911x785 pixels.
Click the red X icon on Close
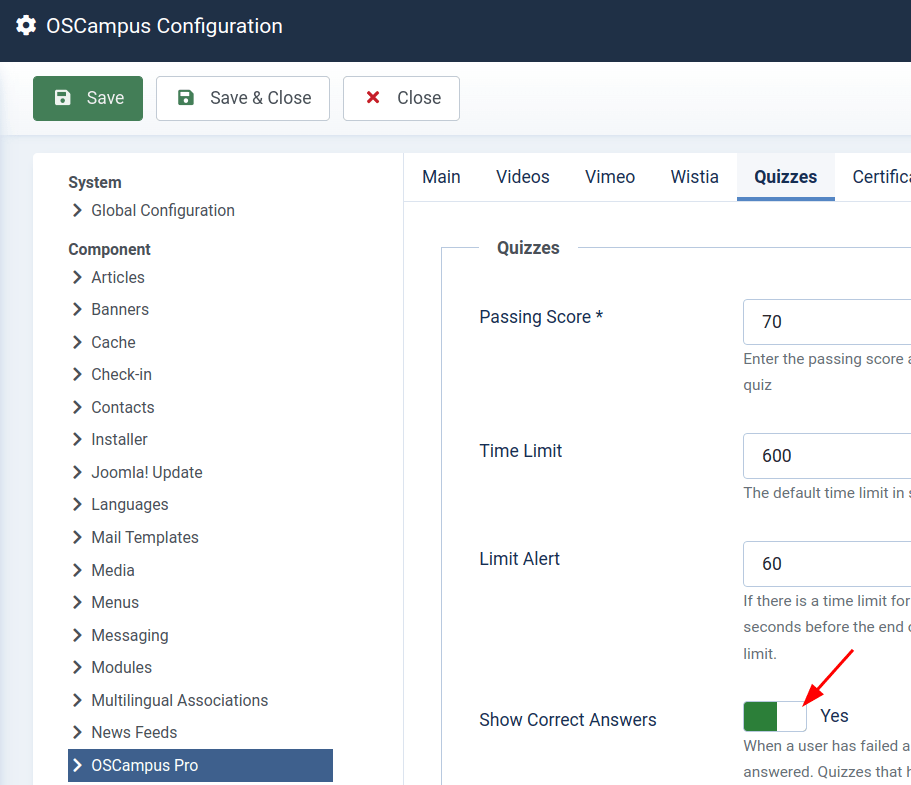point(373,97)
